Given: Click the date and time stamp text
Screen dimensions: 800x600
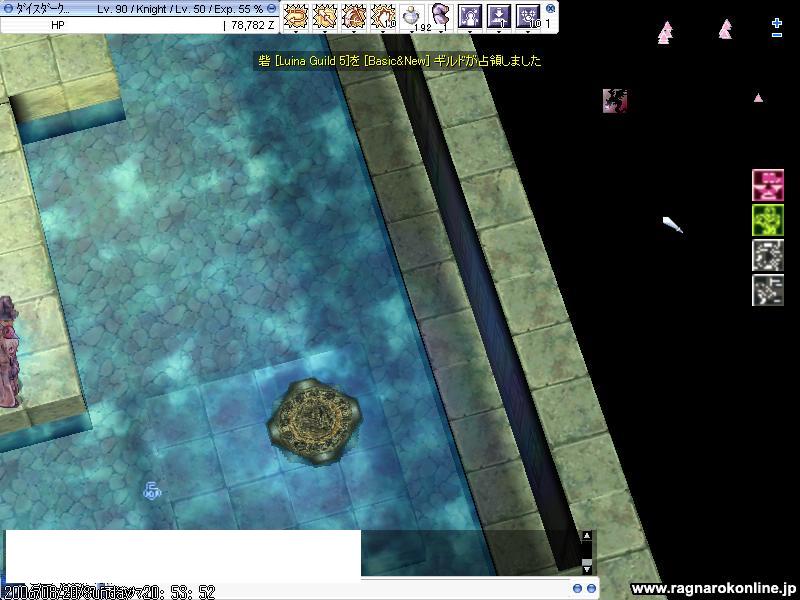Looking at the screenshot, I should [x=109, y=592].
